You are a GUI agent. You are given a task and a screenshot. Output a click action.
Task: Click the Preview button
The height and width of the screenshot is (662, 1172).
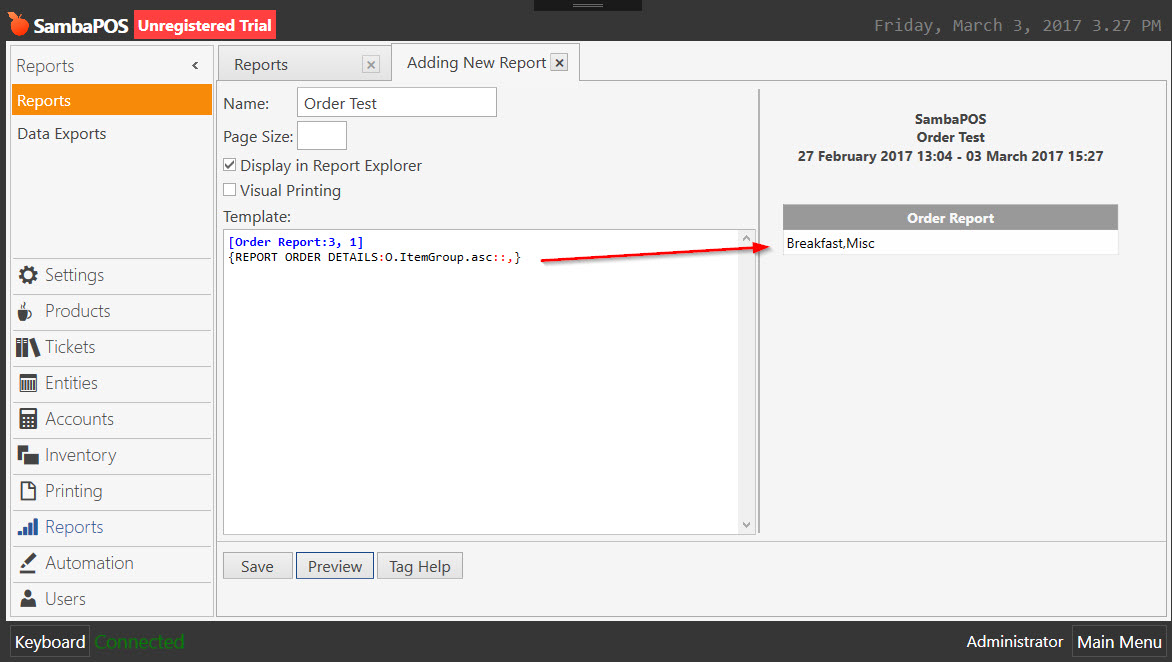pyautogui.click(x=334, y=565)
